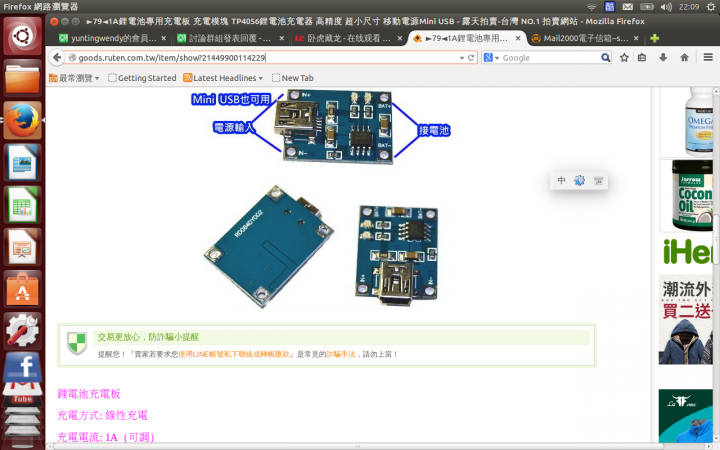This screenshot has width=720, height=450.
Task: Open Ubuntu Dash home launcher icon
Action: point(22,35)
